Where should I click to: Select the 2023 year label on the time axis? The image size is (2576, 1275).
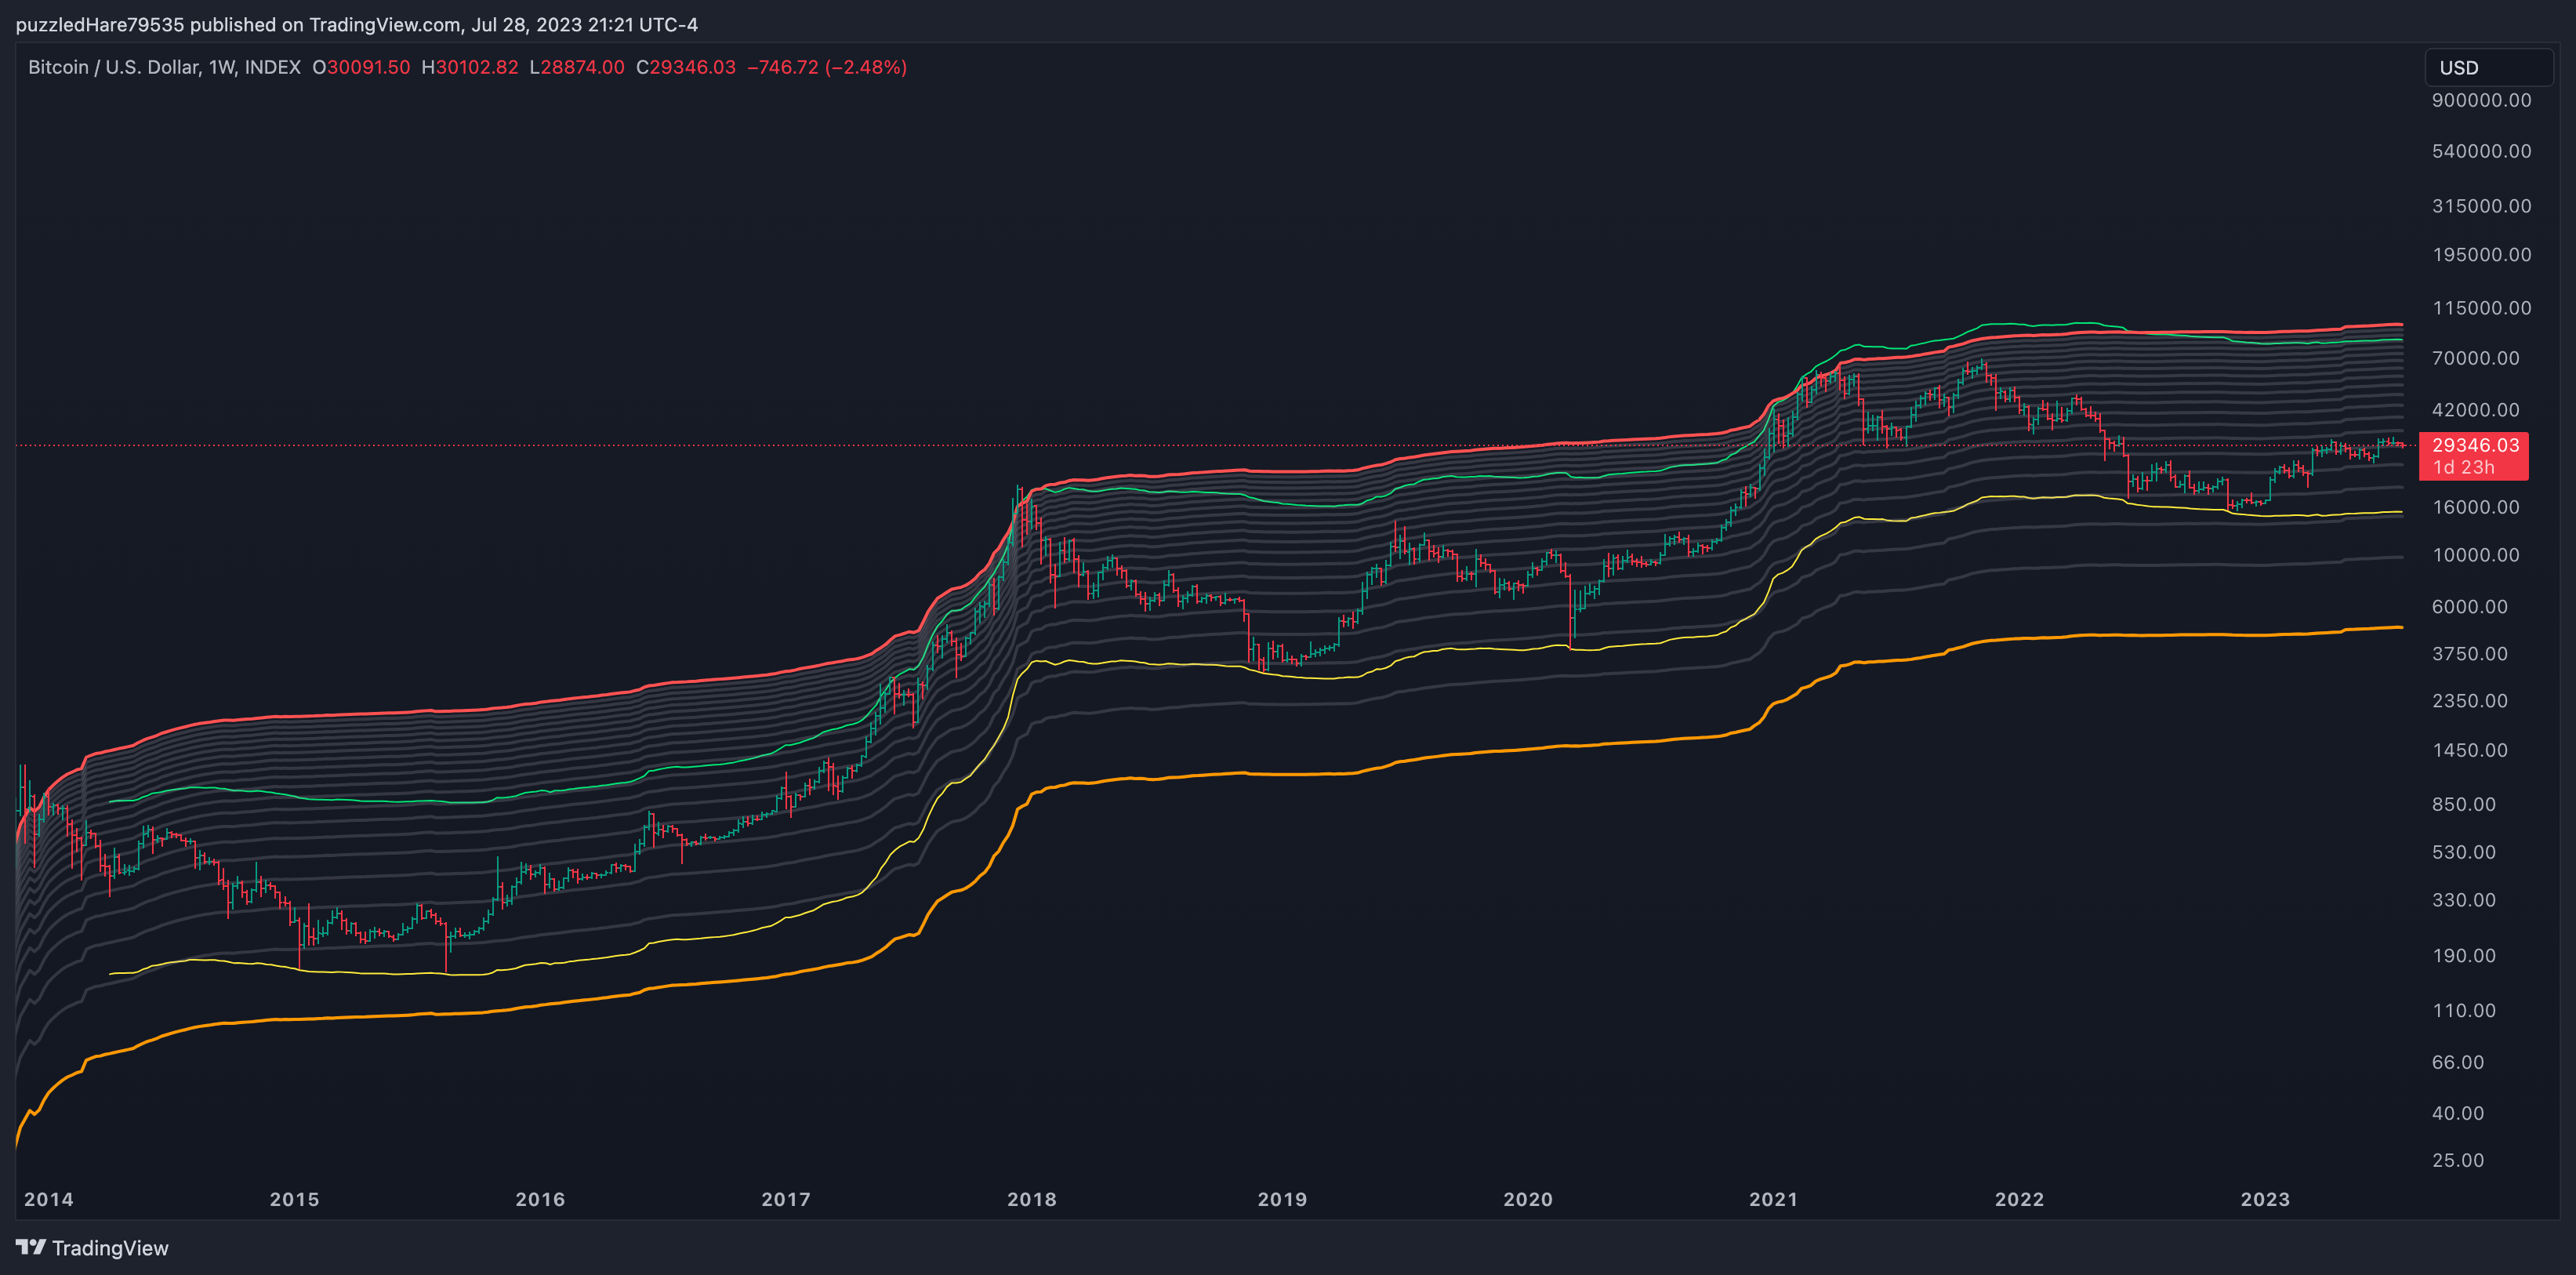pos(2265,1199)
